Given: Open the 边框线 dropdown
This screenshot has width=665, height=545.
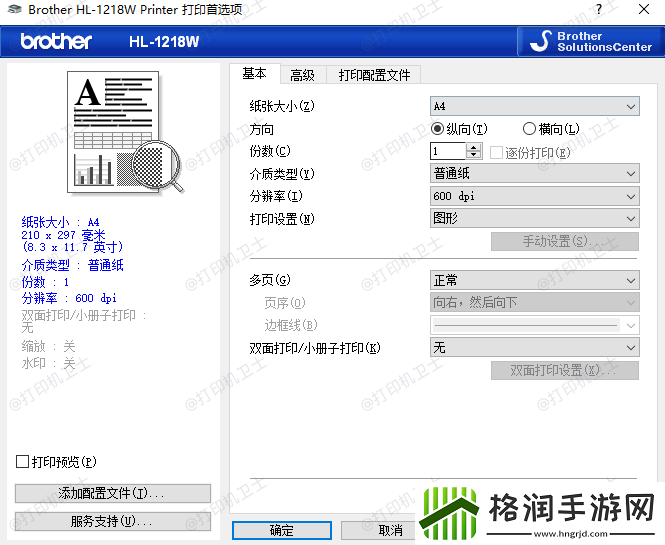Looking at the screenshot, I should tap(534, 325).
